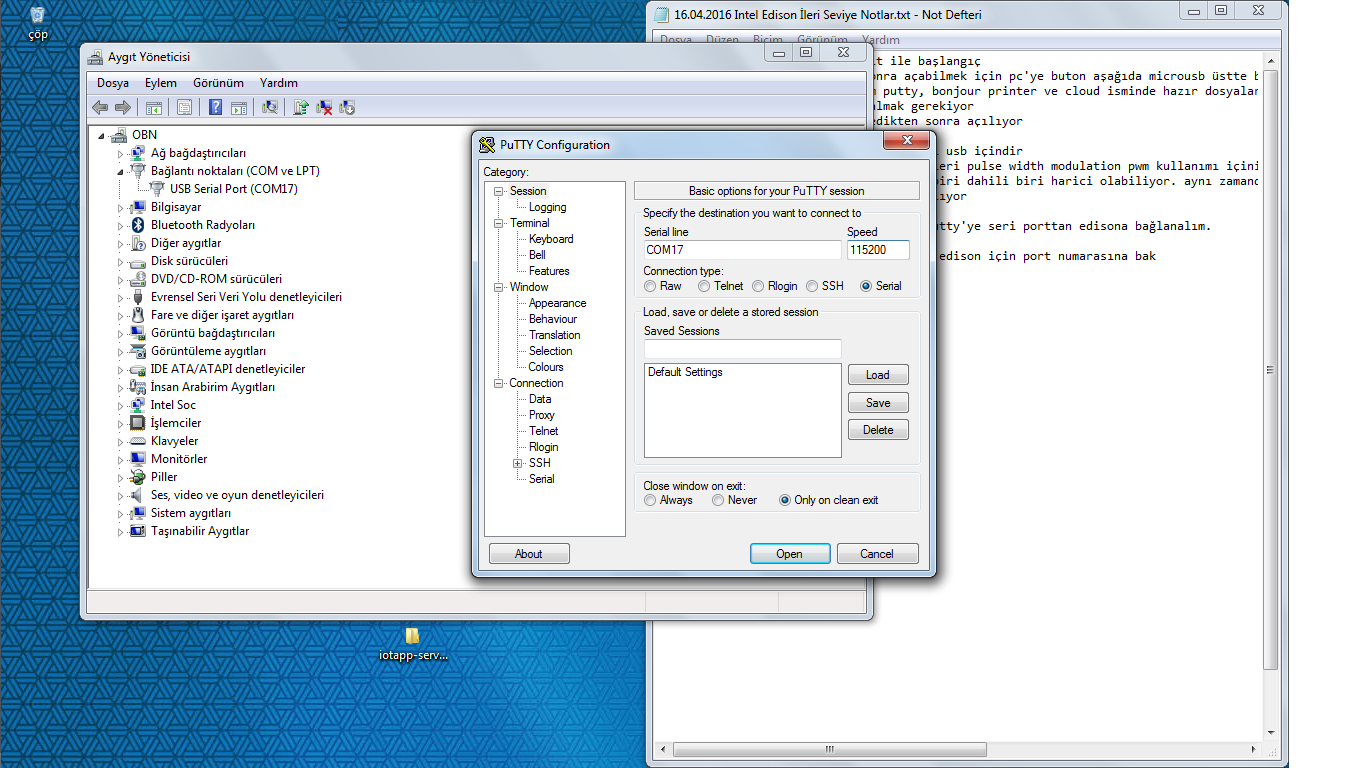Click the Load button in PuTTY
Image resolution: width=1366 pixels, height=768 pixels.
(878, 375)
